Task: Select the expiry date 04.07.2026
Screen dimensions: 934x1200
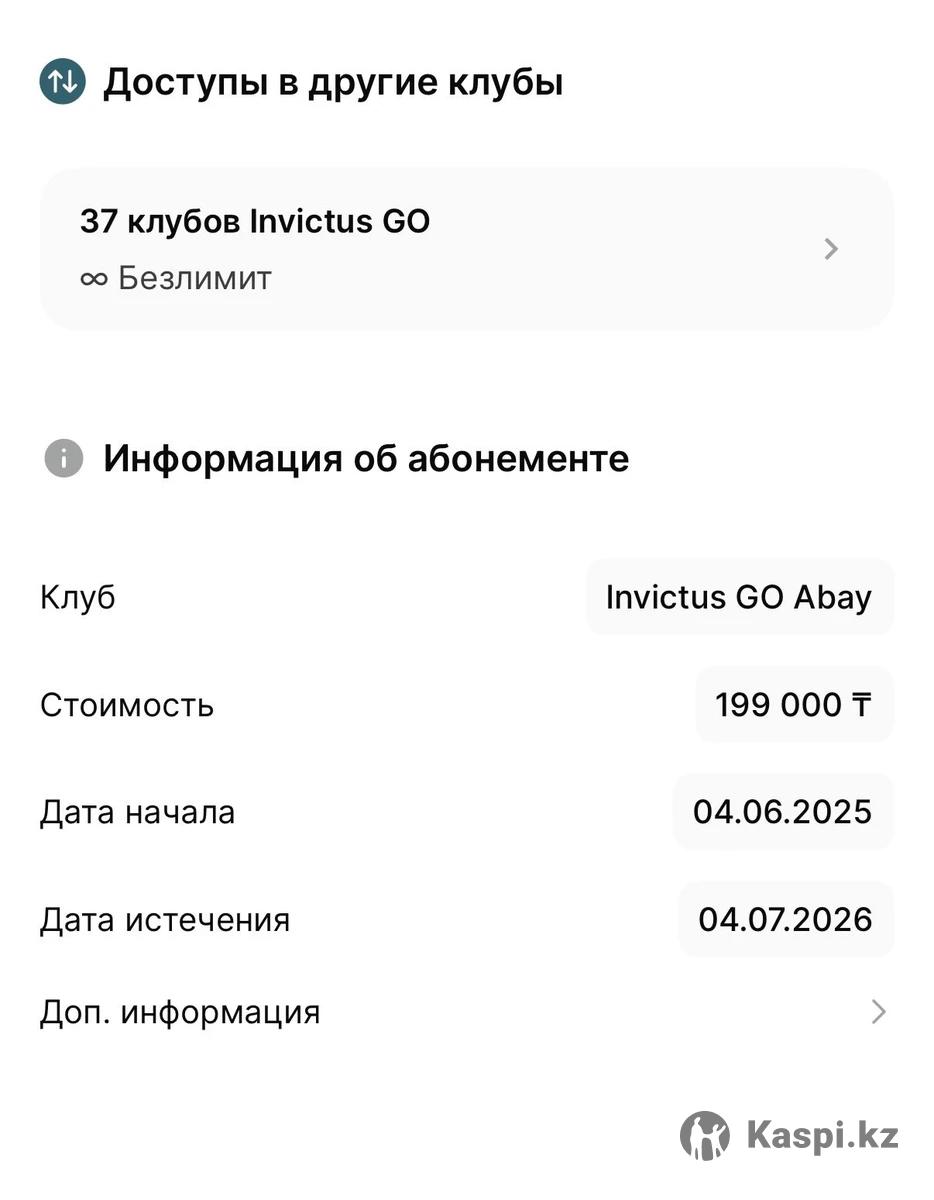Action: [785, 919]
